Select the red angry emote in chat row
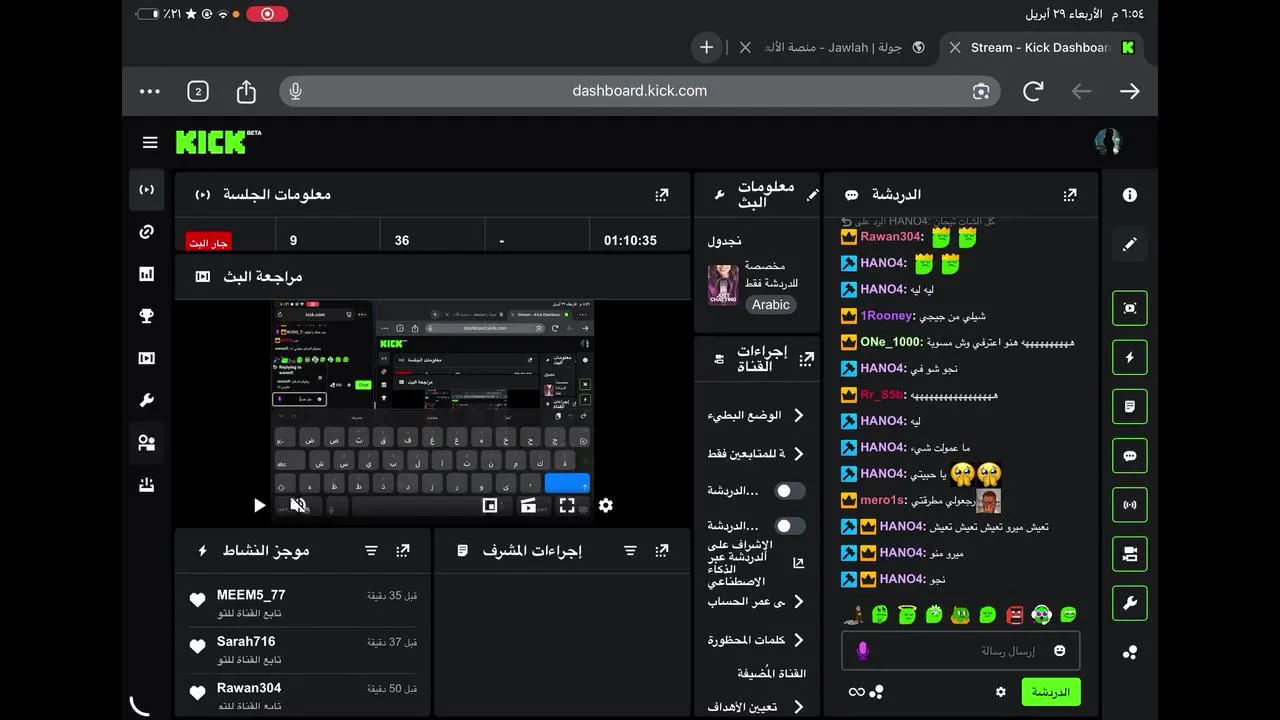Image resolution: width=1280 pixels, height=720 pixels. pyautogui.click(x=1015, y=614)
